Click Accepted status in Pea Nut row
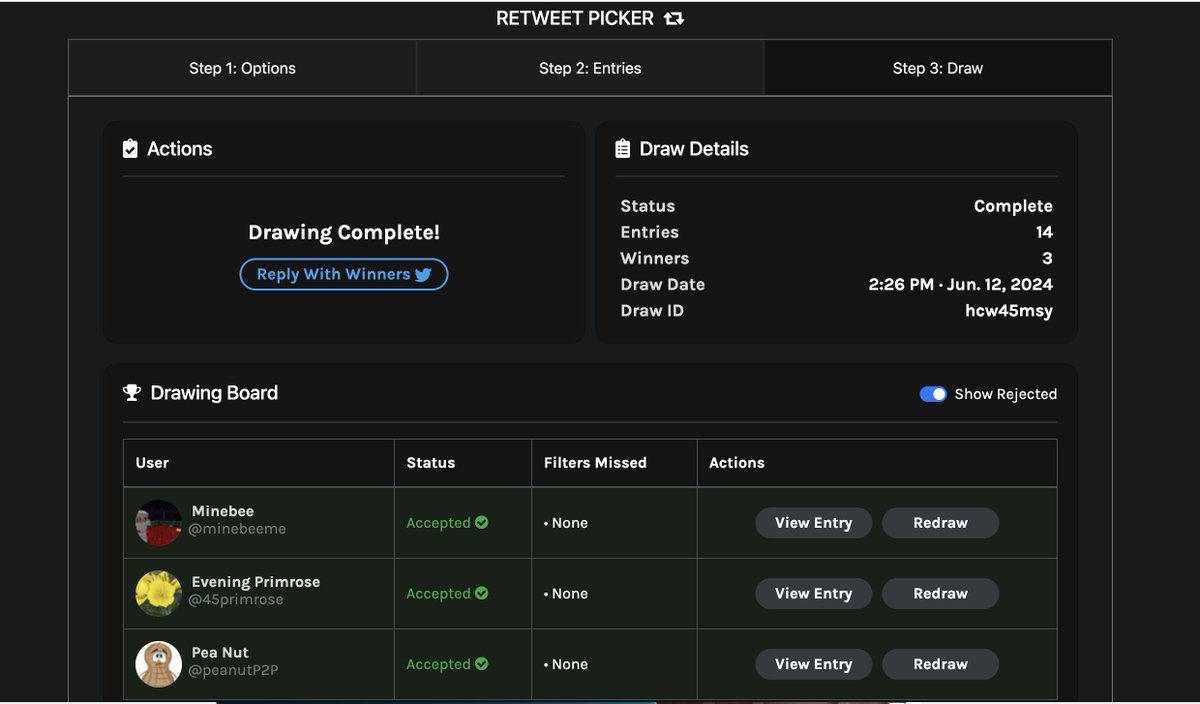Image resolution: width=1200 pixels, height=704 pixels. 438,664
